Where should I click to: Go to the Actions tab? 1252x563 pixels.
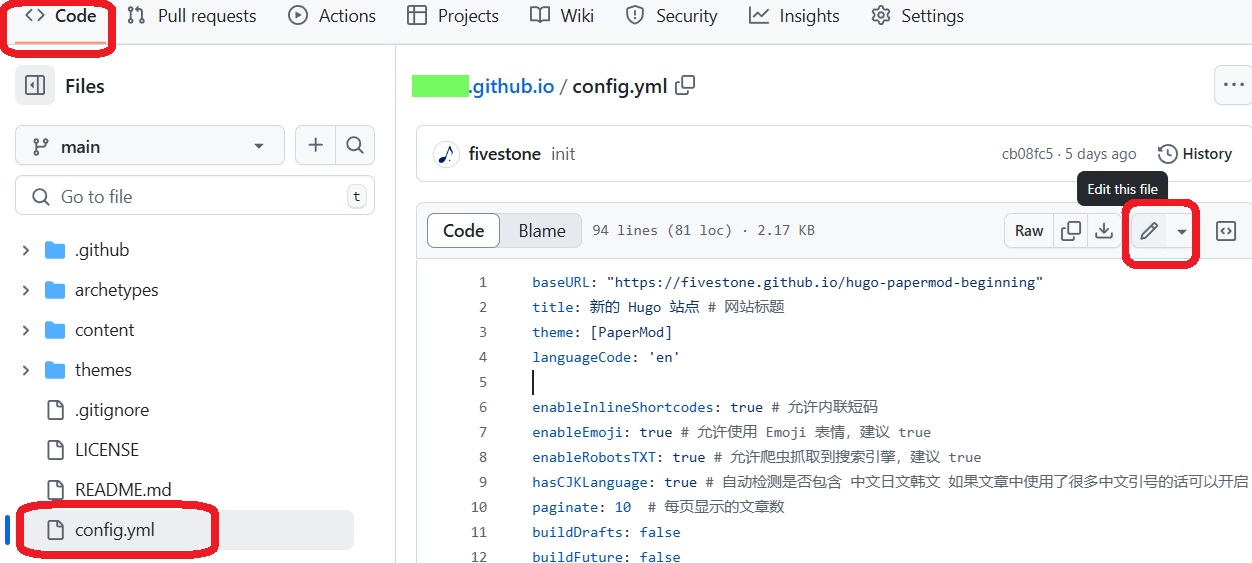[x=332, y=16]
